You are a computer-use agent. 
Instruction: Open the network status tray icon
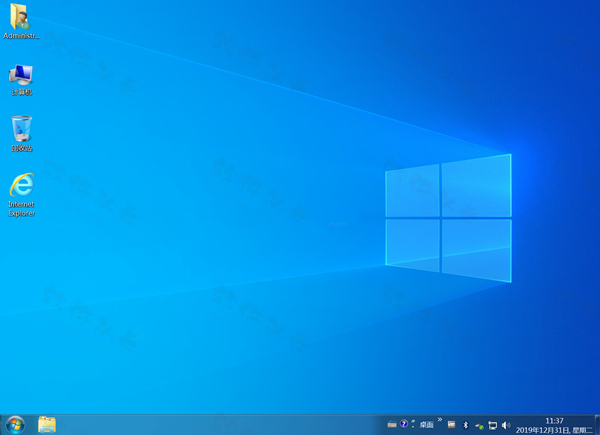493,425
